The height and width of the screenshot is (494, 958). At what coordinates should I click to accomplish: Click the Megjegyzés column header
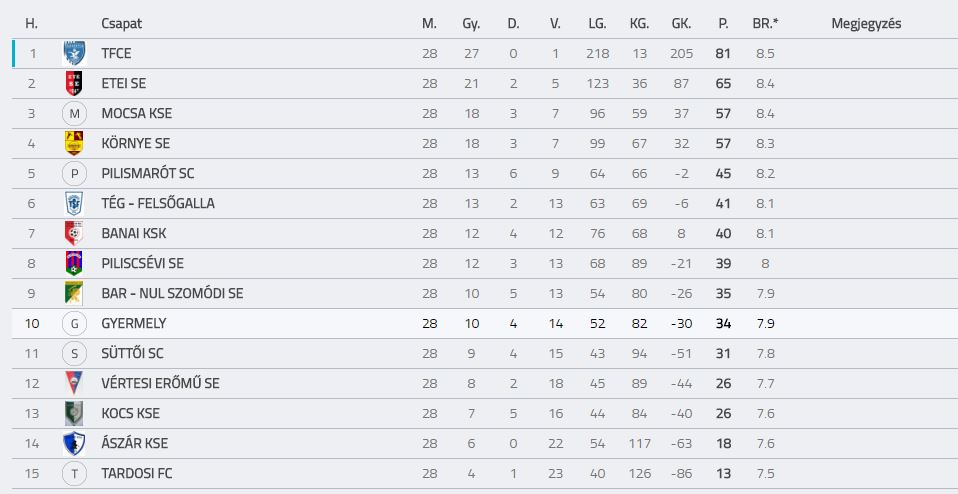[866, 24]
